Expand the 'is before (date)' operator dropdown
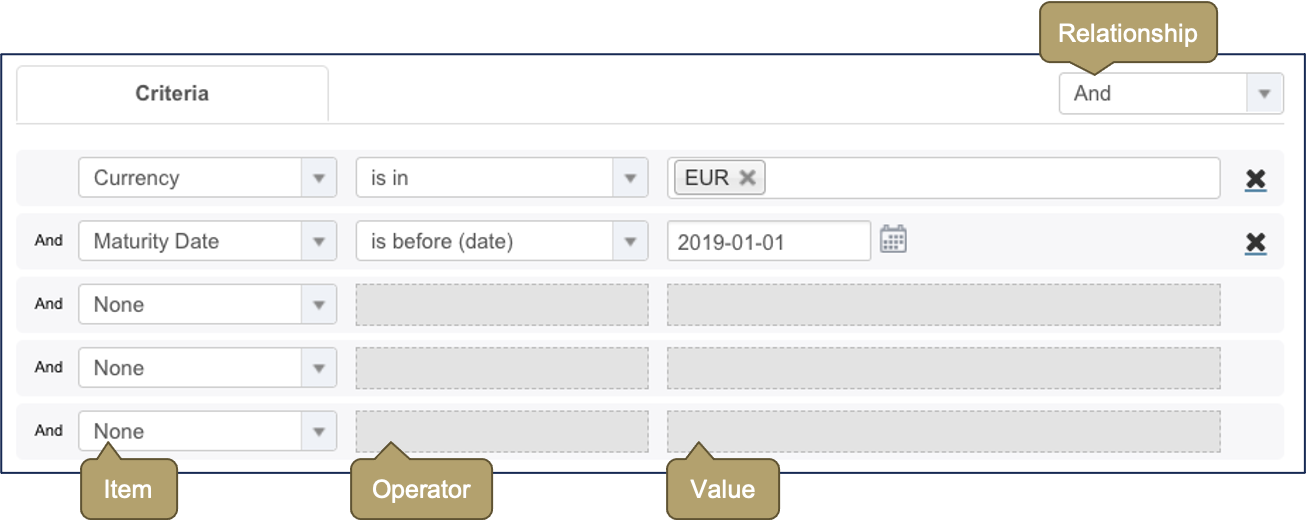The width and height of the screenshot is (1306, 520). (629, 241)
